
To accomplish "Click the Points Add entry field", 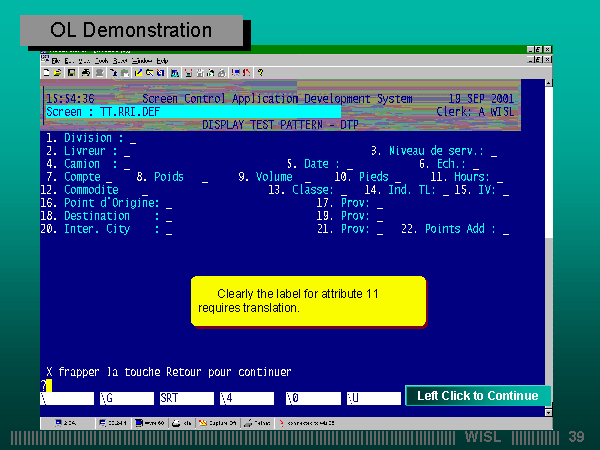I will pos(506,230).
